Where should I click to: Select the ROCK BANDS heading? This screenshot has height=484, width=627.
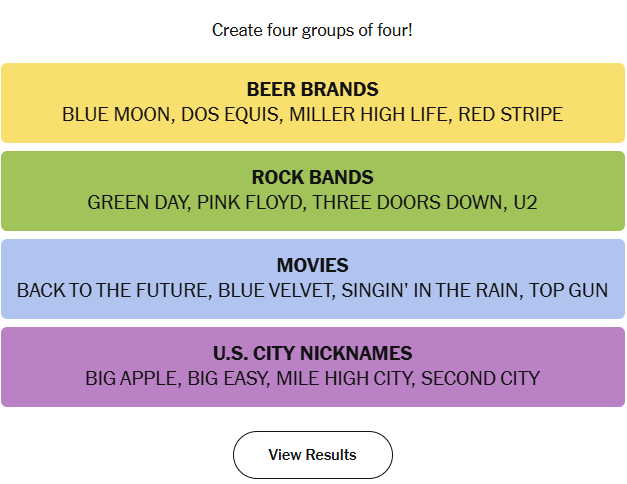tap(312, 177)
